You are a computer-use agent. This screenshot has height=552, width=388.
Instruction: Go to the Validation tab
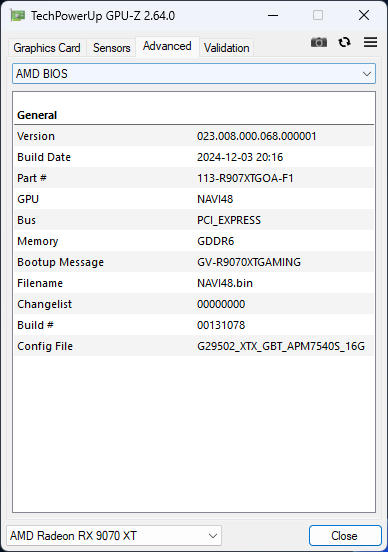[x=226, y=48]
